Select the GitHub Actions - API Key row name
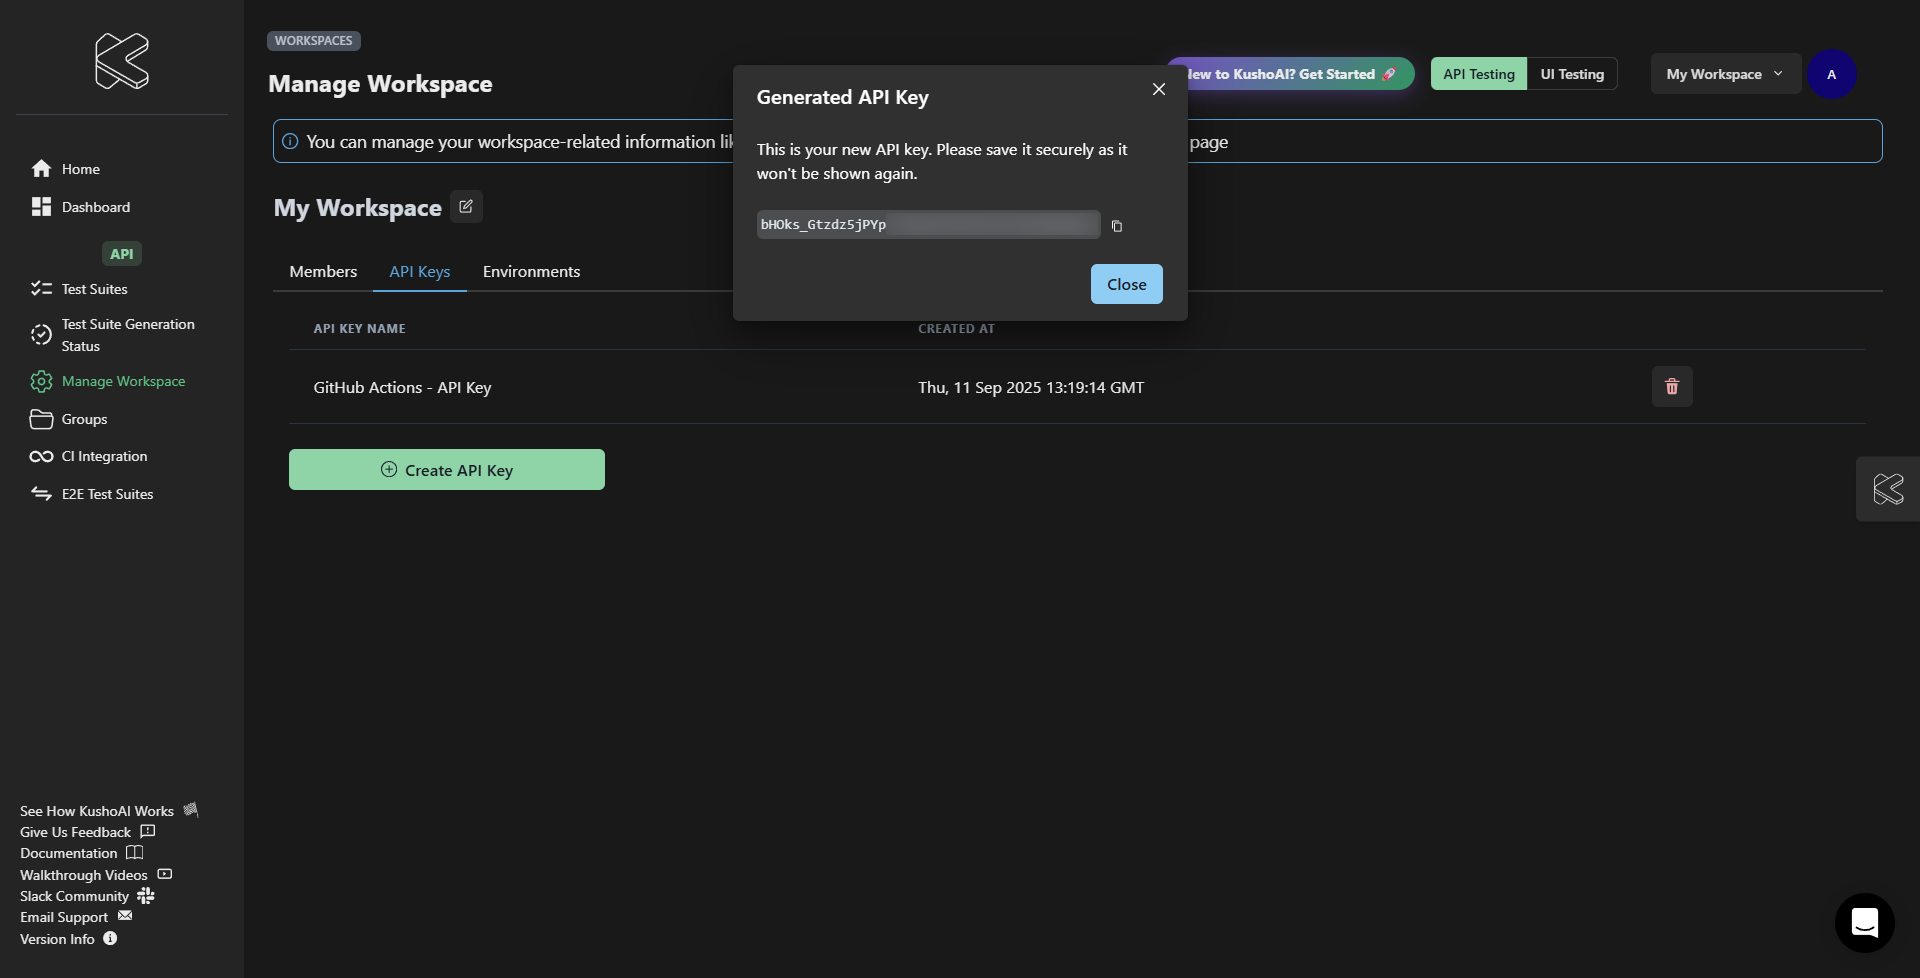This screenshot has width=1920, height=978. 402,387
